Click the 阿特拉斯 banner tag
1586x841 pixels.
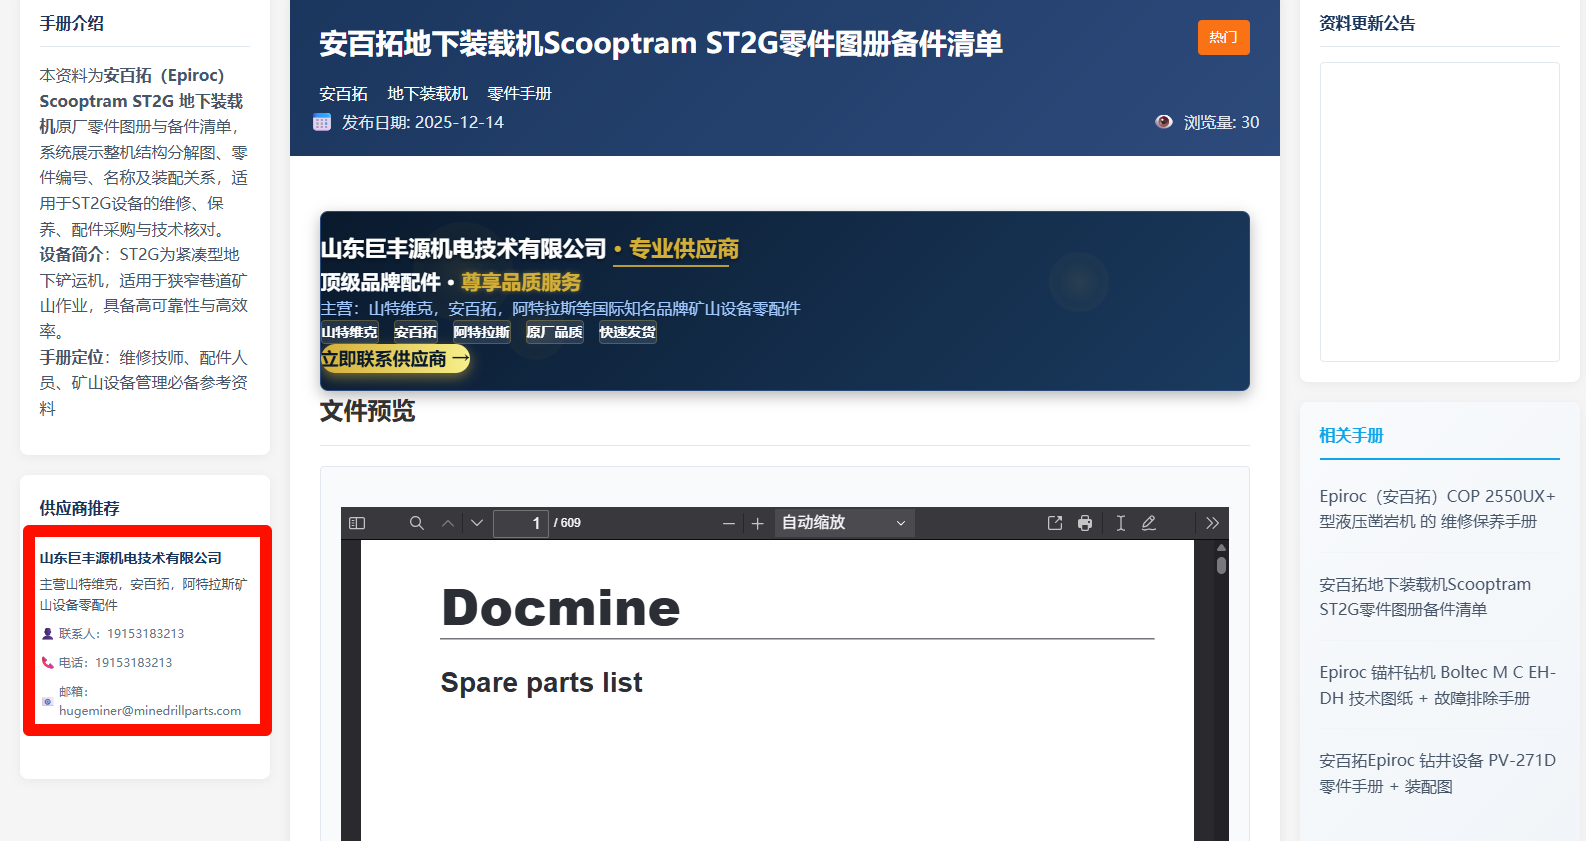pos(481,332)
